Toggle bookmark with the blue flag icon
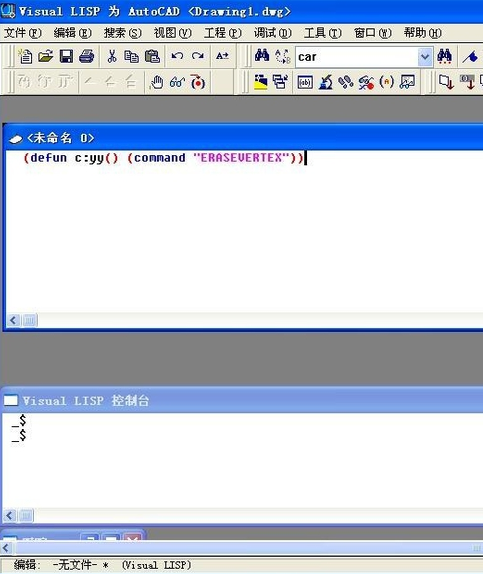Screen dimensions: 483x574 pos(470,57)
